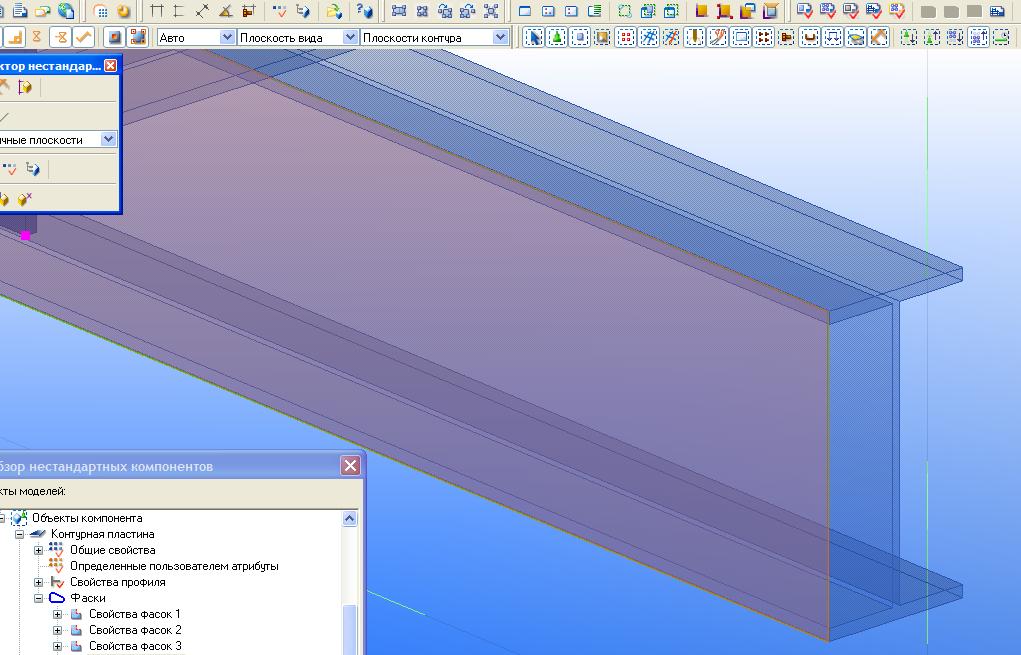
Task: Collapse the 'Фаски' tree node
Action: (x=39, y=598)
